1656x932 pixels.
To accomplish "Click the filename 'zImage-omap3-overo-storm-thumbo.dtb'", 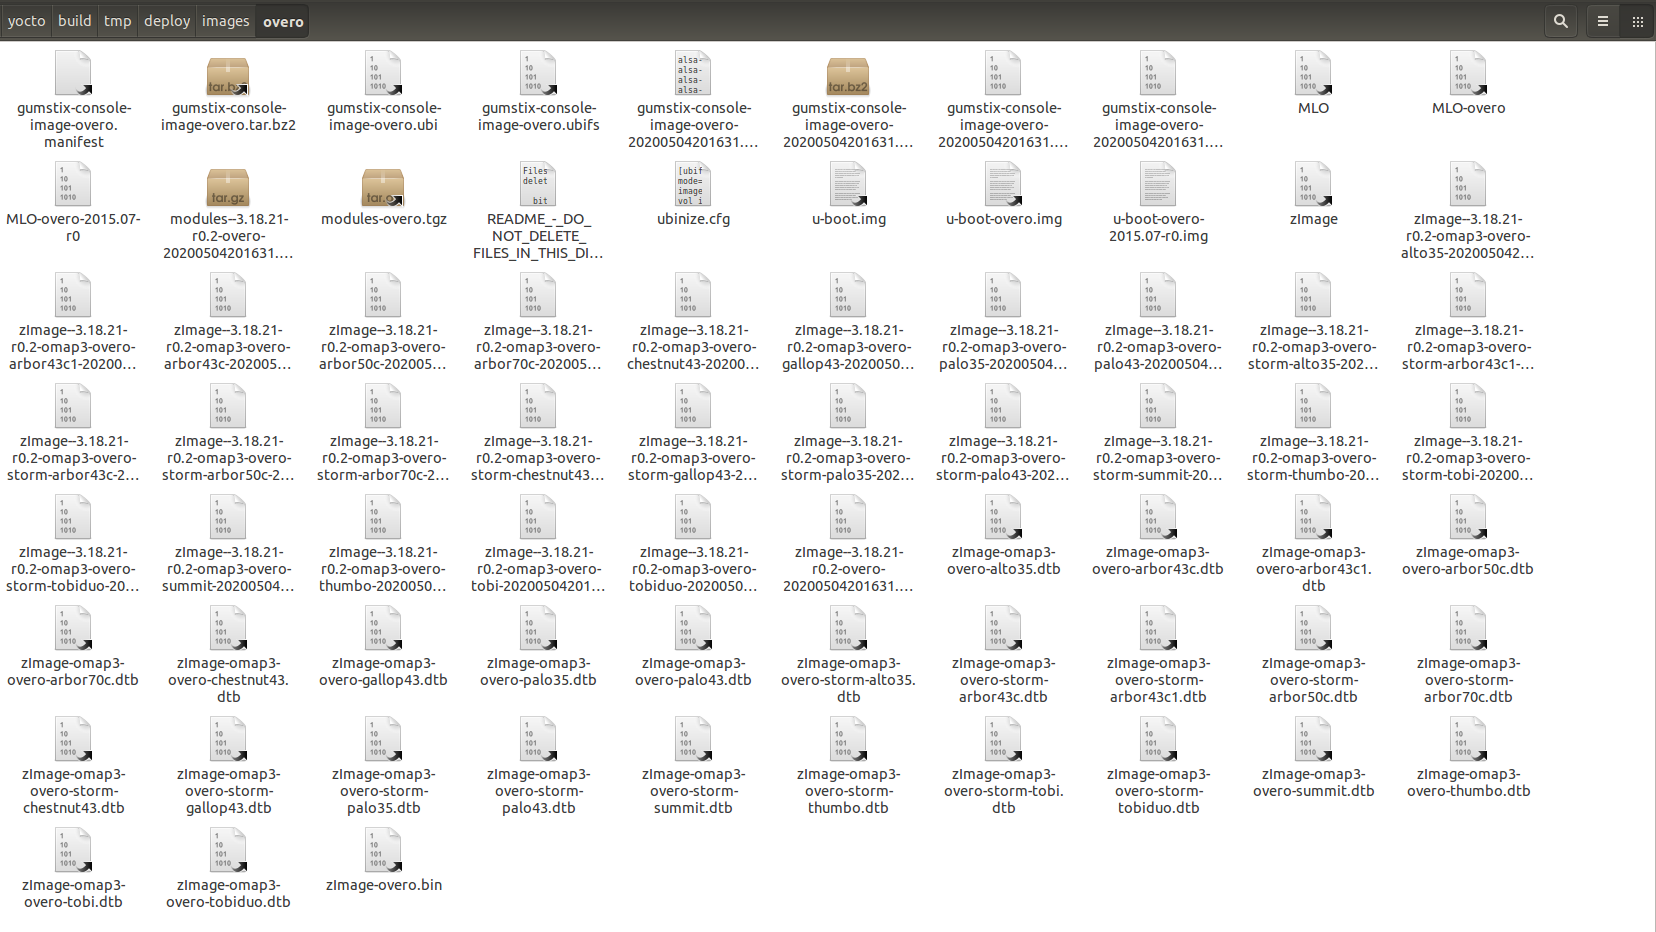I will [x=848, y=791].
